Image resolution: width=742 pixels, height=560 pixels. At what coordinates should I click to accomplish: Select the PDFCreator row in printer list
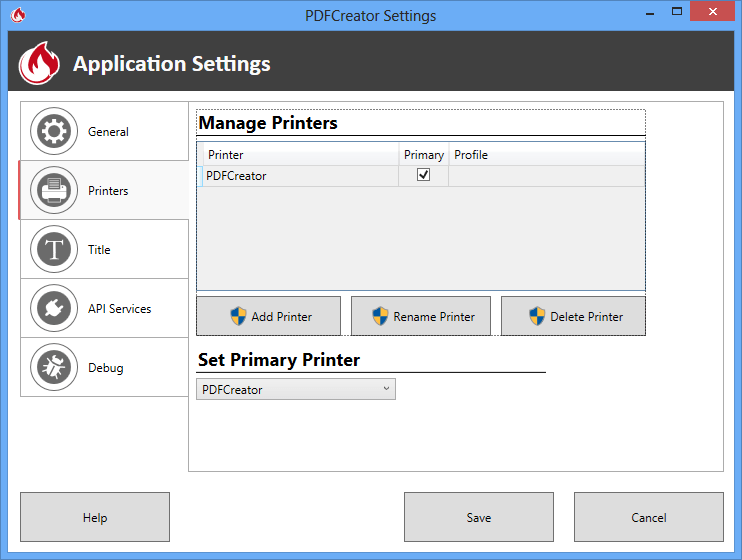[421, 176]
